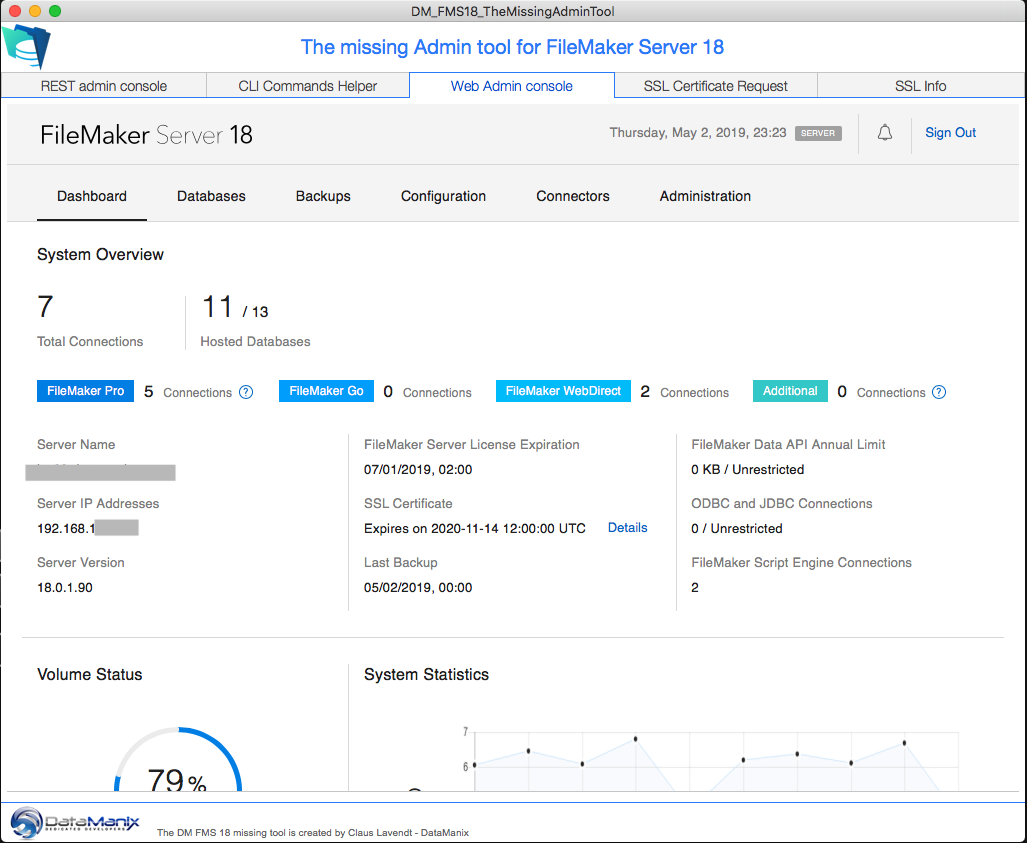
Task: Click the System Statistics heading
Action: pyautogui.click(x=426, y=675)
